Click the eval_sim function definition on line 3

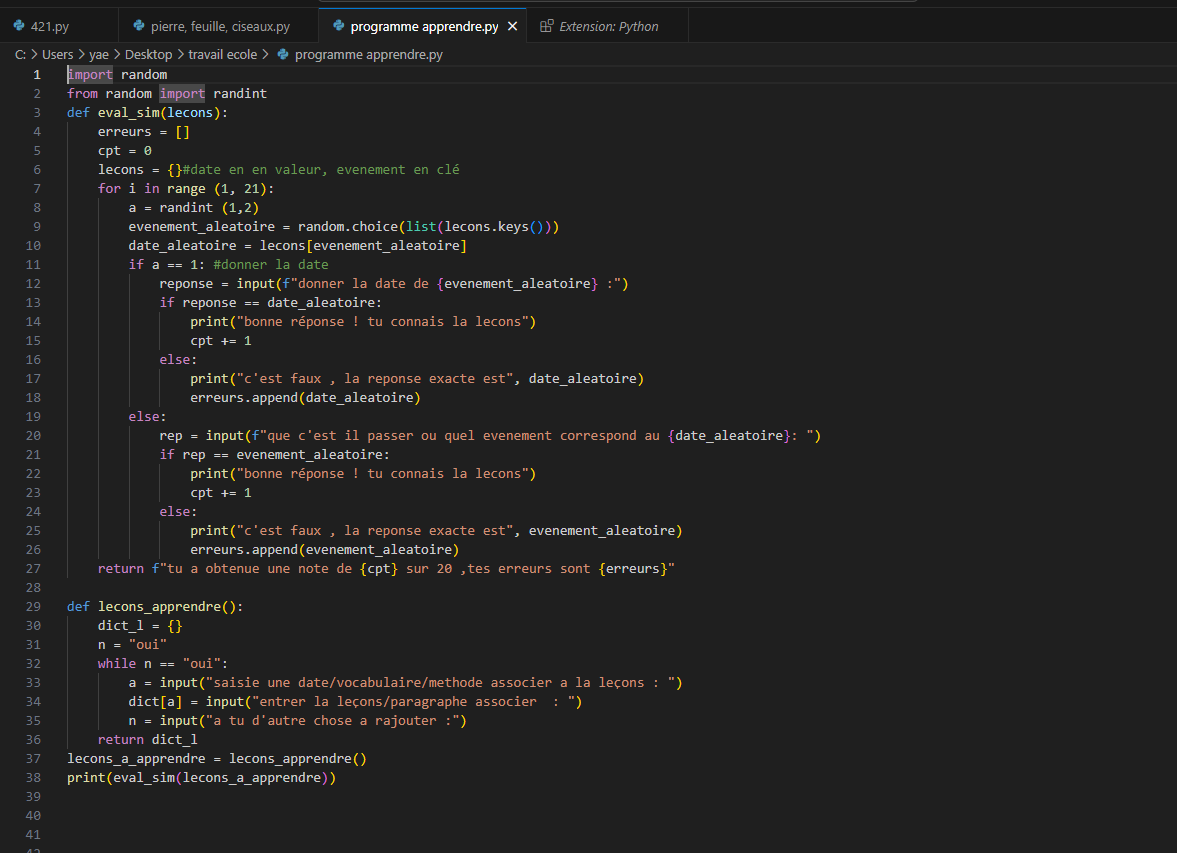(130, 112)
